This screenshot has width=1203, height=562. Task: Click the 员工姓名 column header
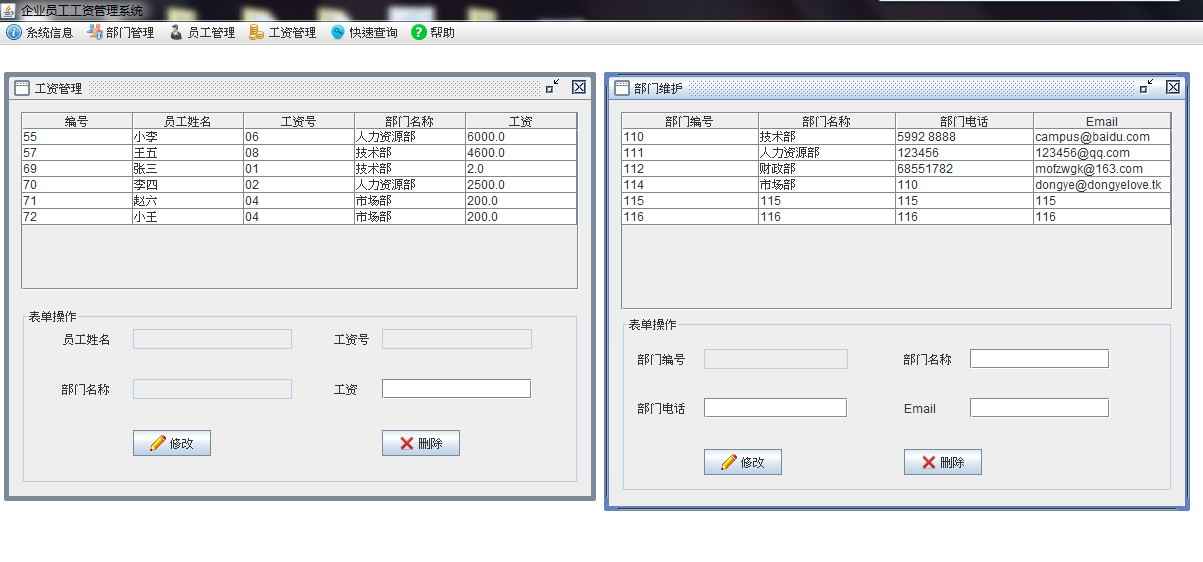(188, 121)
